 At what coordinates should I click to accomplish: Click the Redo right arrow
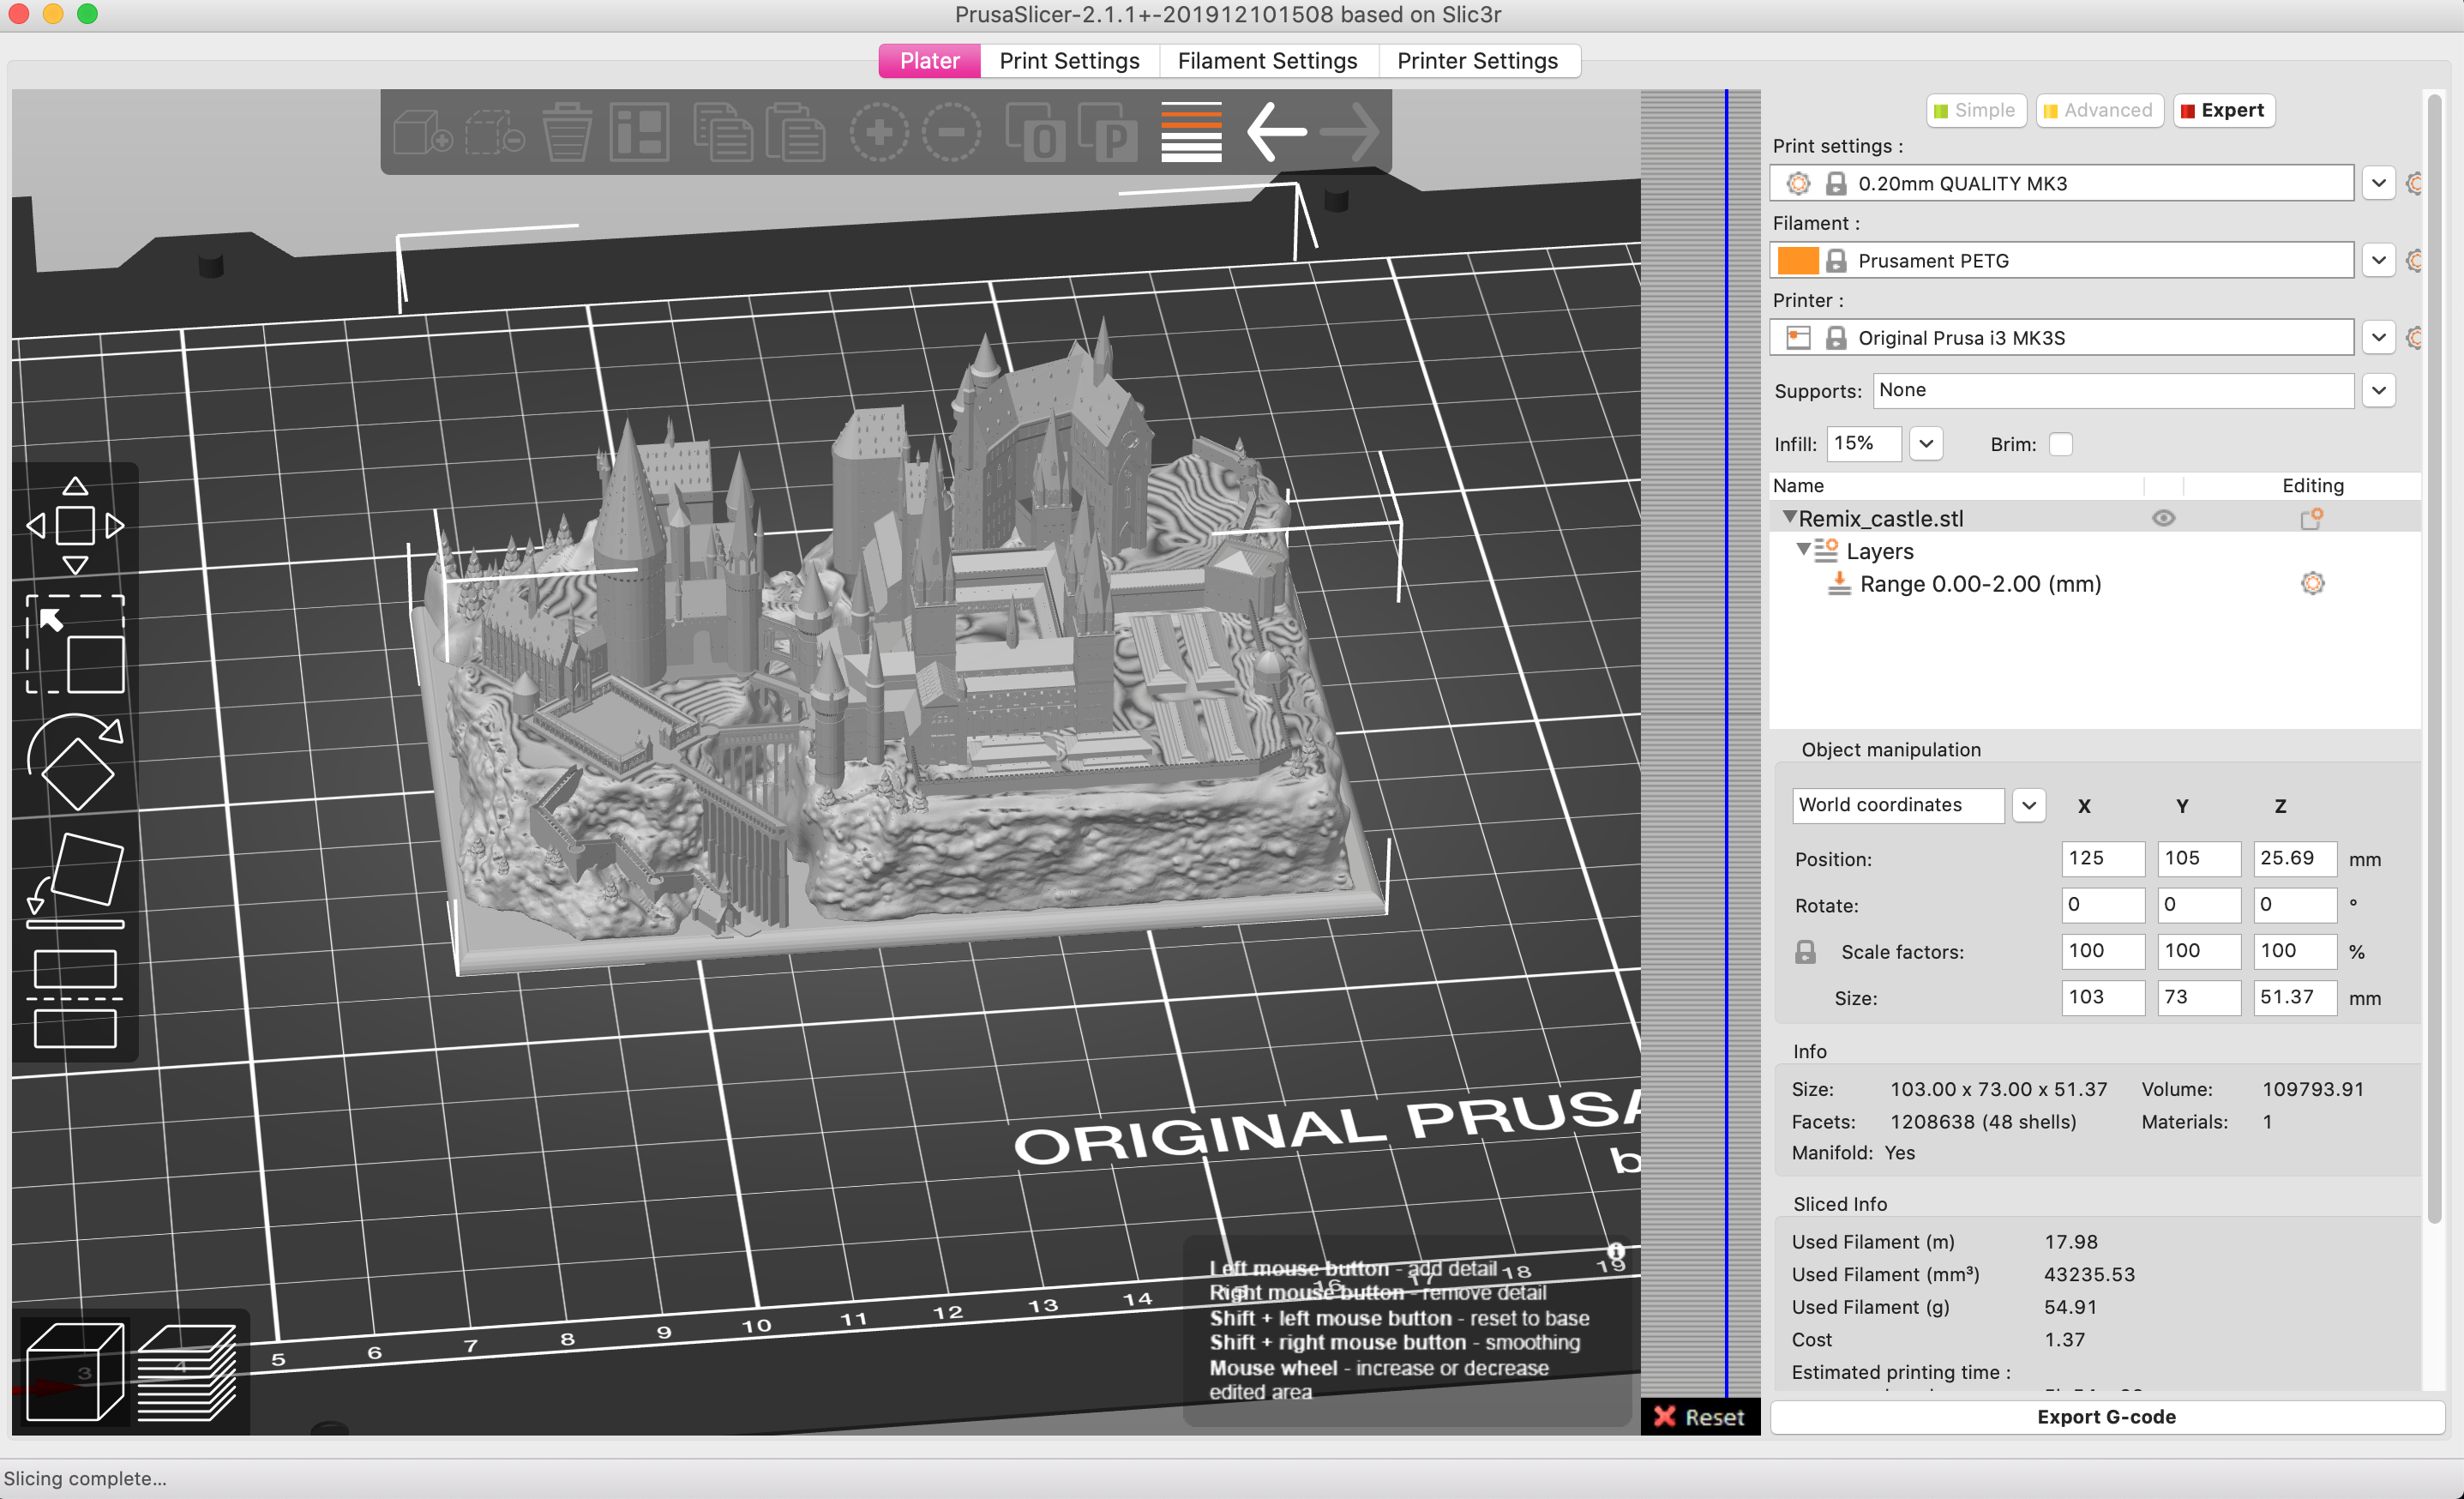tap(1349, 132)
